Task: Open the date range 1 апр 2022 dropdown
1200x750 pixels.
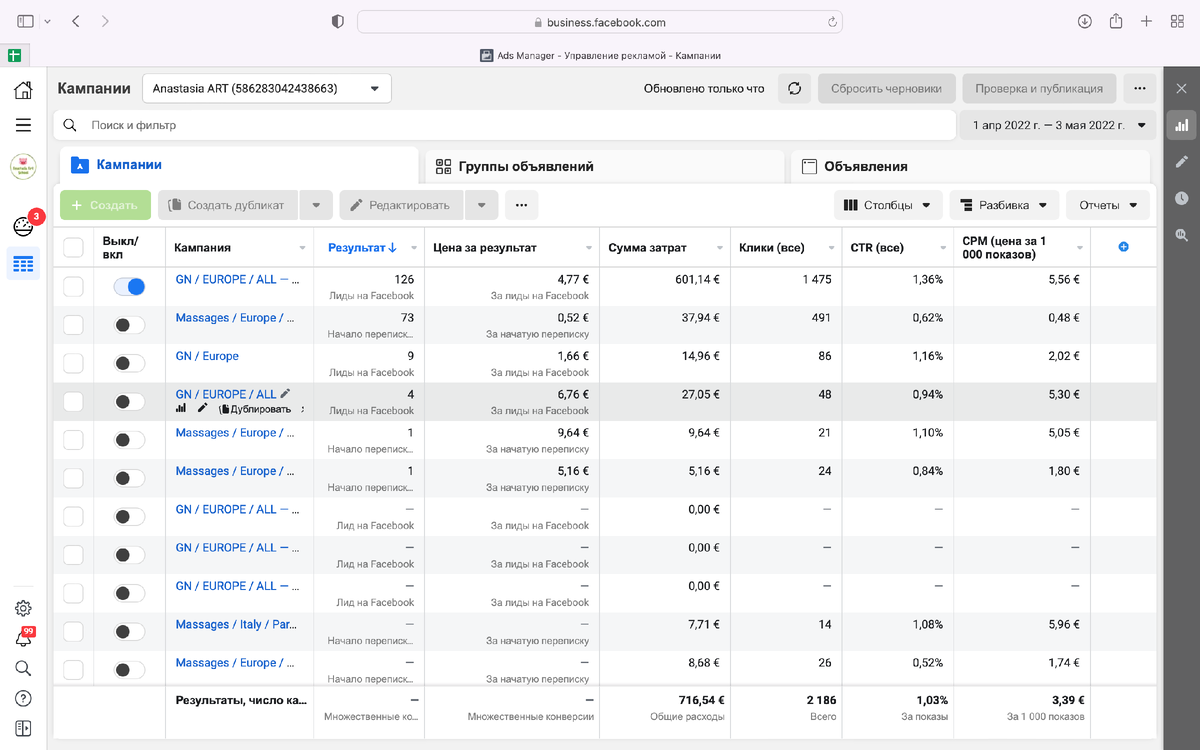Action: [x=1058, y=125]
